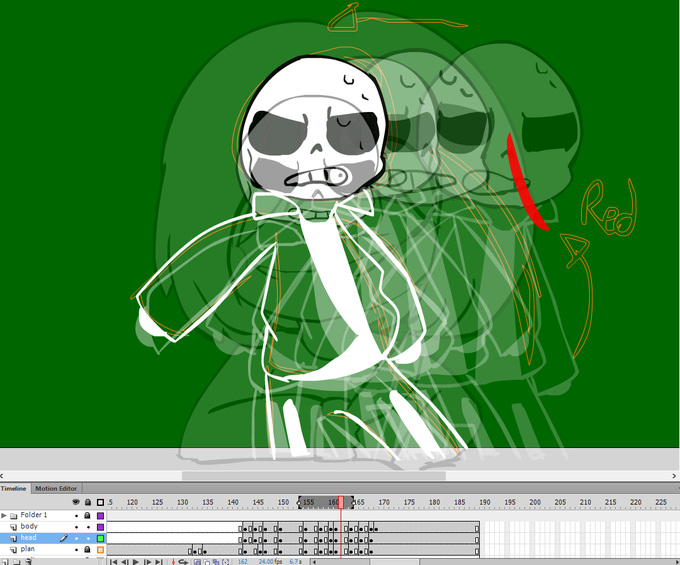Toggle the Loop playback icon
680x565 pixels.
[x=183, y=562]
